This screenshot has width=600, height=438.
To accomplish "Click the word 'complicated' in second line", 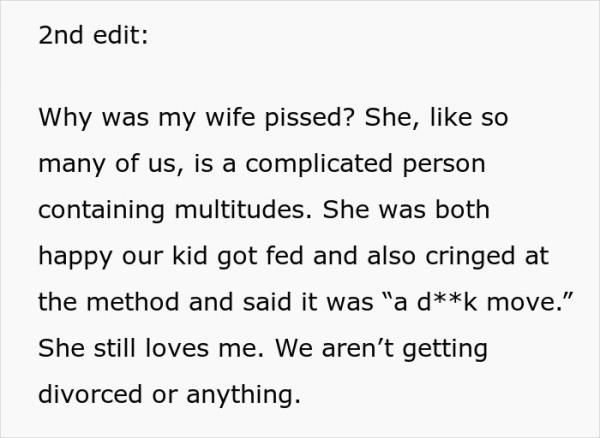I will [319, 165].
